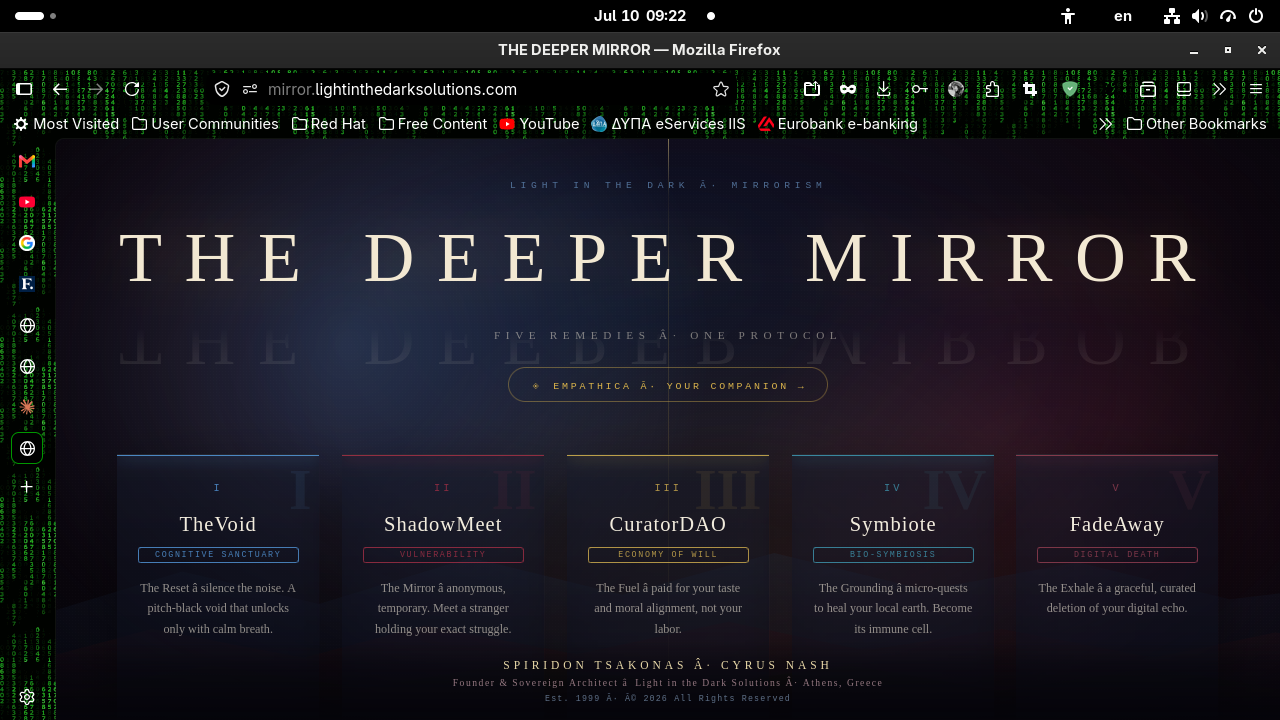
Task: Open the Other Bookmarks folder
Action: click(x=1196, y=124)
